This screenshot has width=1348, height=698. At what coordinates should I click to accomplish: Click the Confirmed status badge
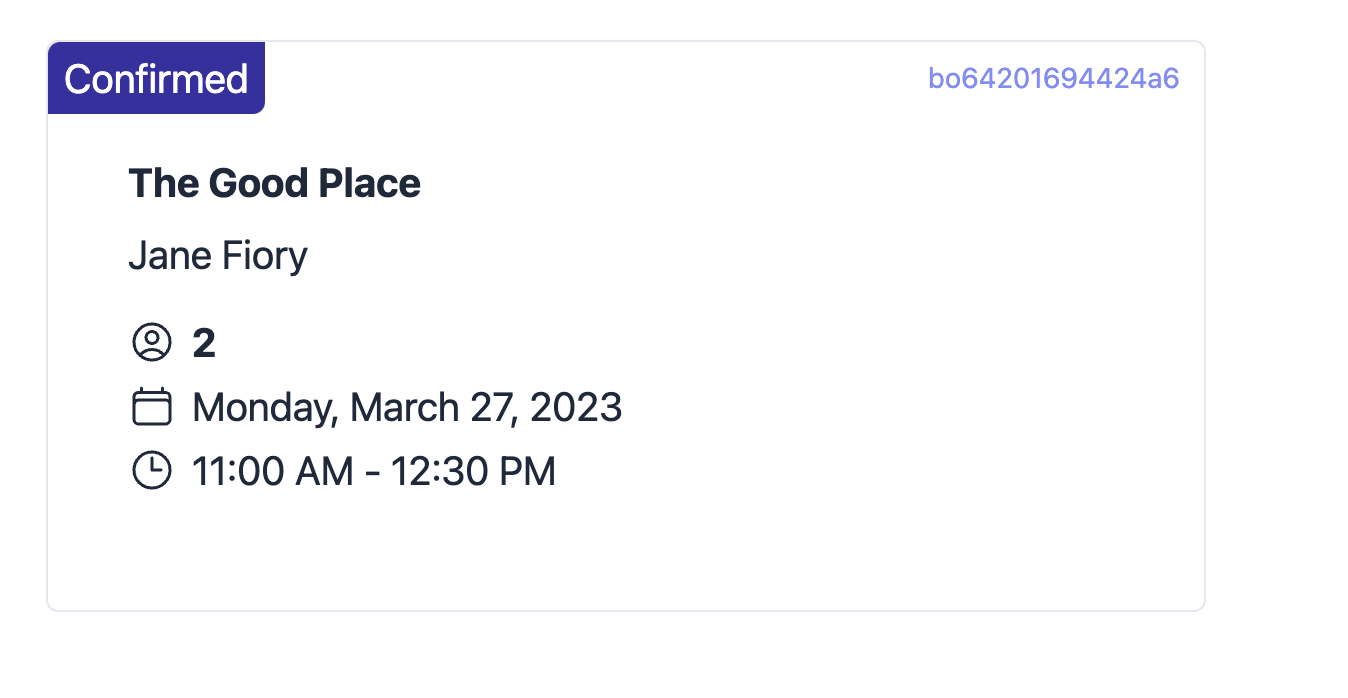pyautogui.click(x=156, y=78)
